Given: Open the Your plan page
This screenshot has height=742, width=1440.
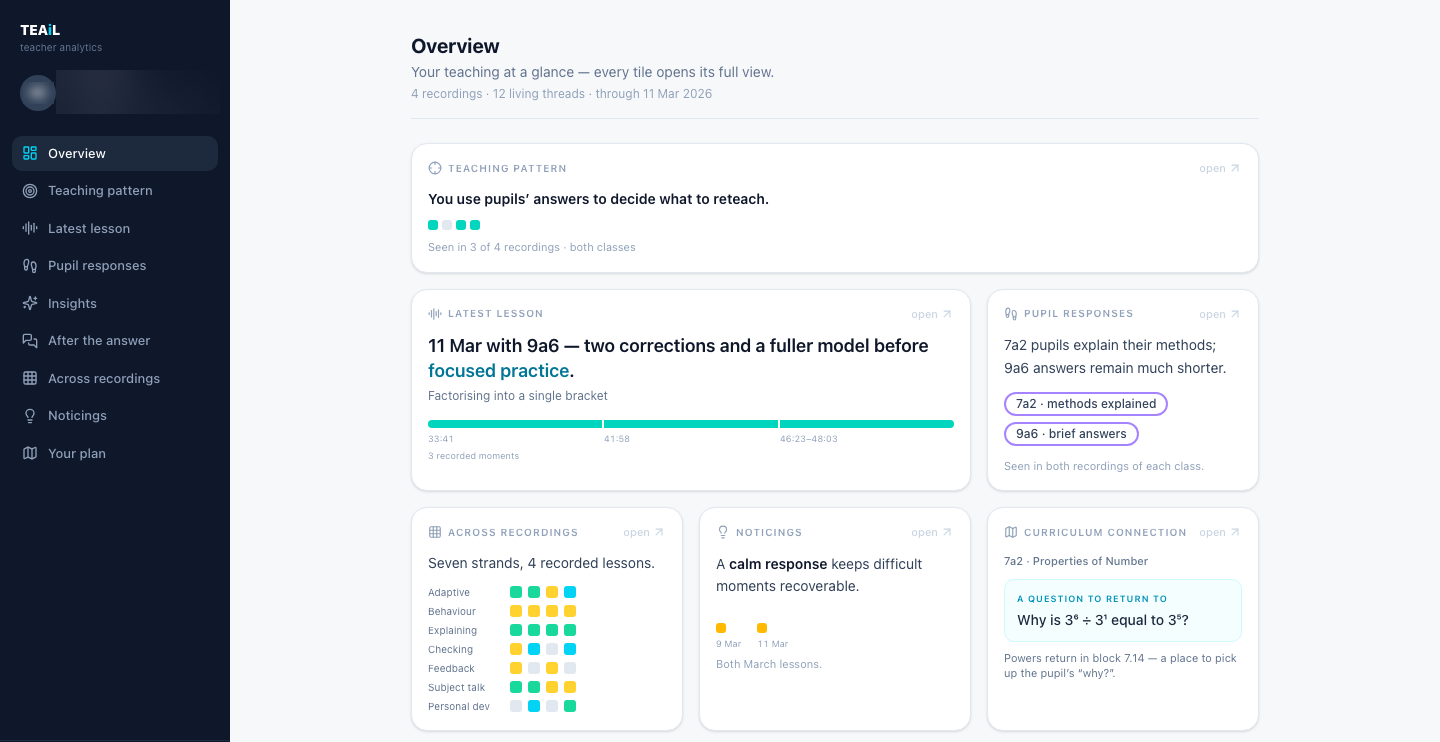Looking at the screenshot, I should 115,453.
